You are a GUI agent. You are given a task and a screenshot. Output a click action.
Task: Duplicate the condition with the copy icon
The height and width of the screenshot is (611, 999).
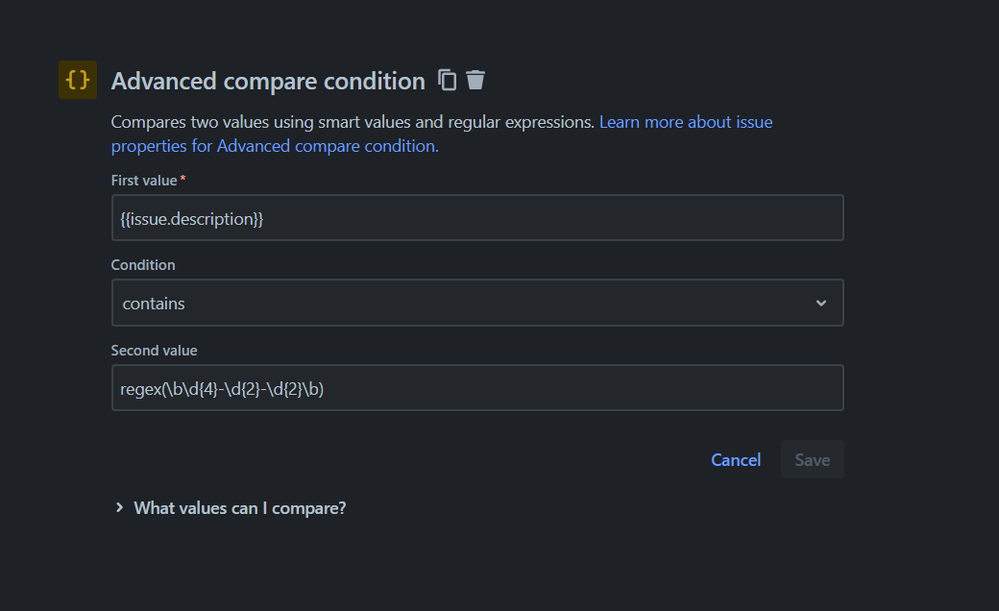(x=447, y=80)
